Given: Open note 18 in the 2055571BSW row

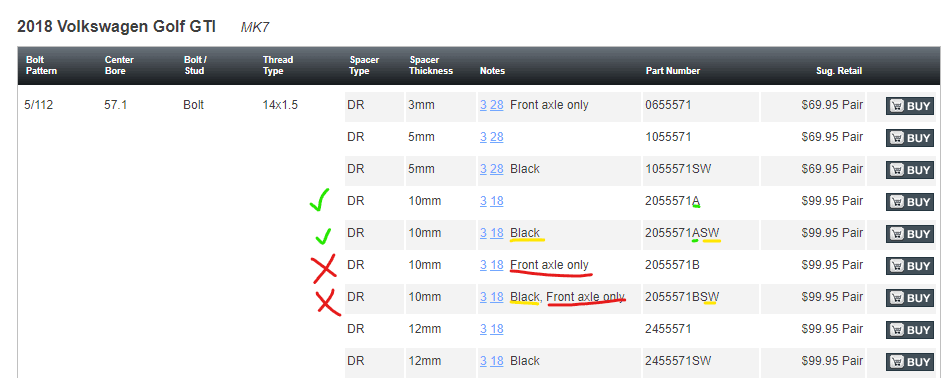Looking at the screenshot, I should (x=497, y=297).
